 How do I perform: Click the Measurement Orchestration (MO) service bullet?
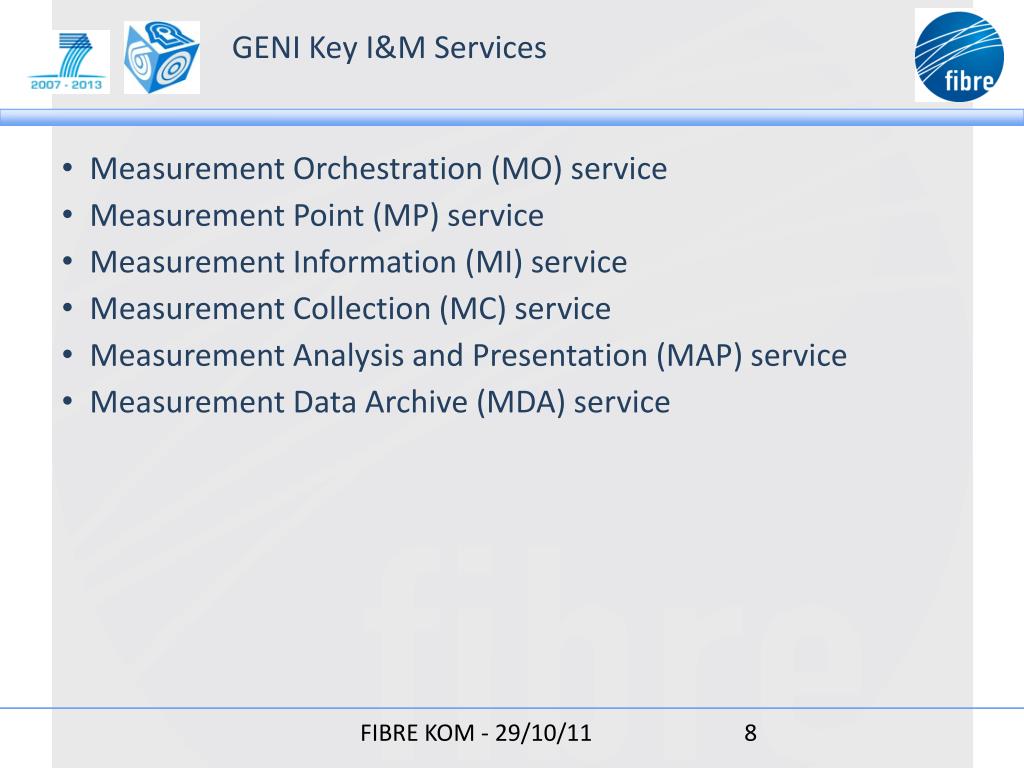(378, 168)
